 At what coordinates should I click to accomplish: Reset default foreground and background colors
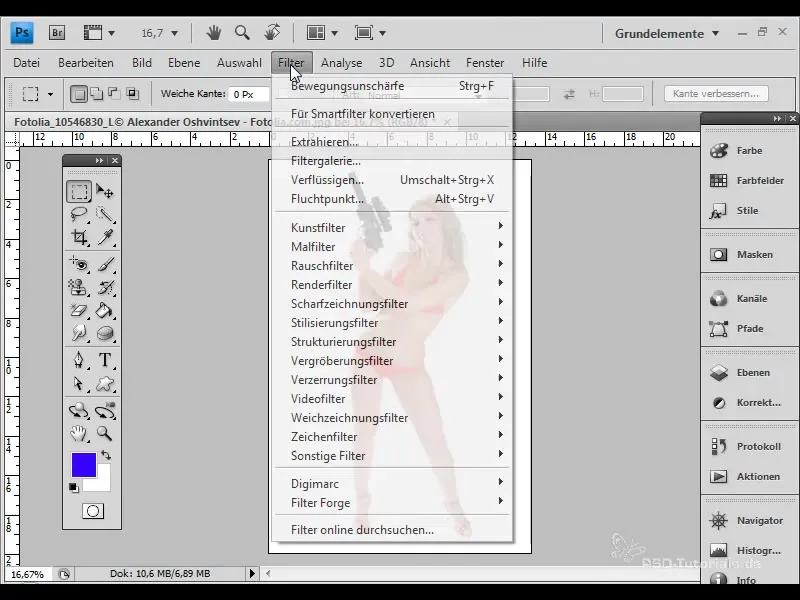tap(73, 488)
